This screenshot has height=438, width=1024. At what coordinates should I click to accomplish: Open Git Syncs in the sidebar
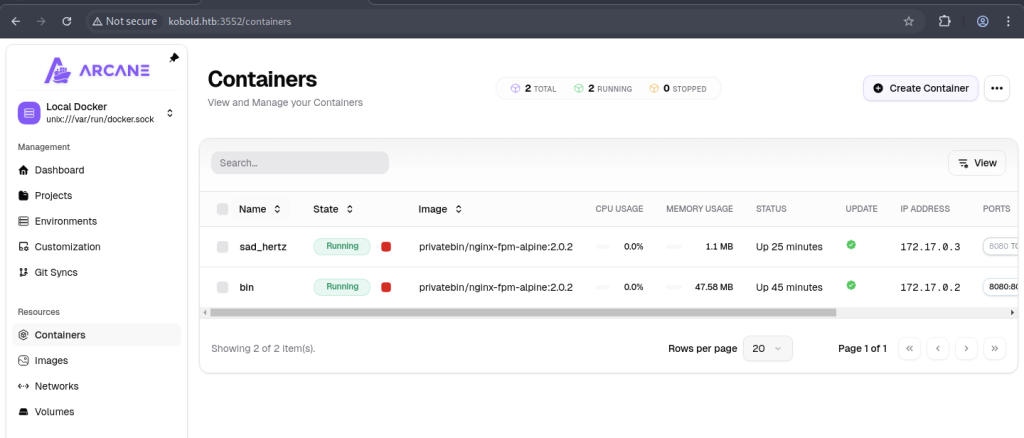click(97, 272)
